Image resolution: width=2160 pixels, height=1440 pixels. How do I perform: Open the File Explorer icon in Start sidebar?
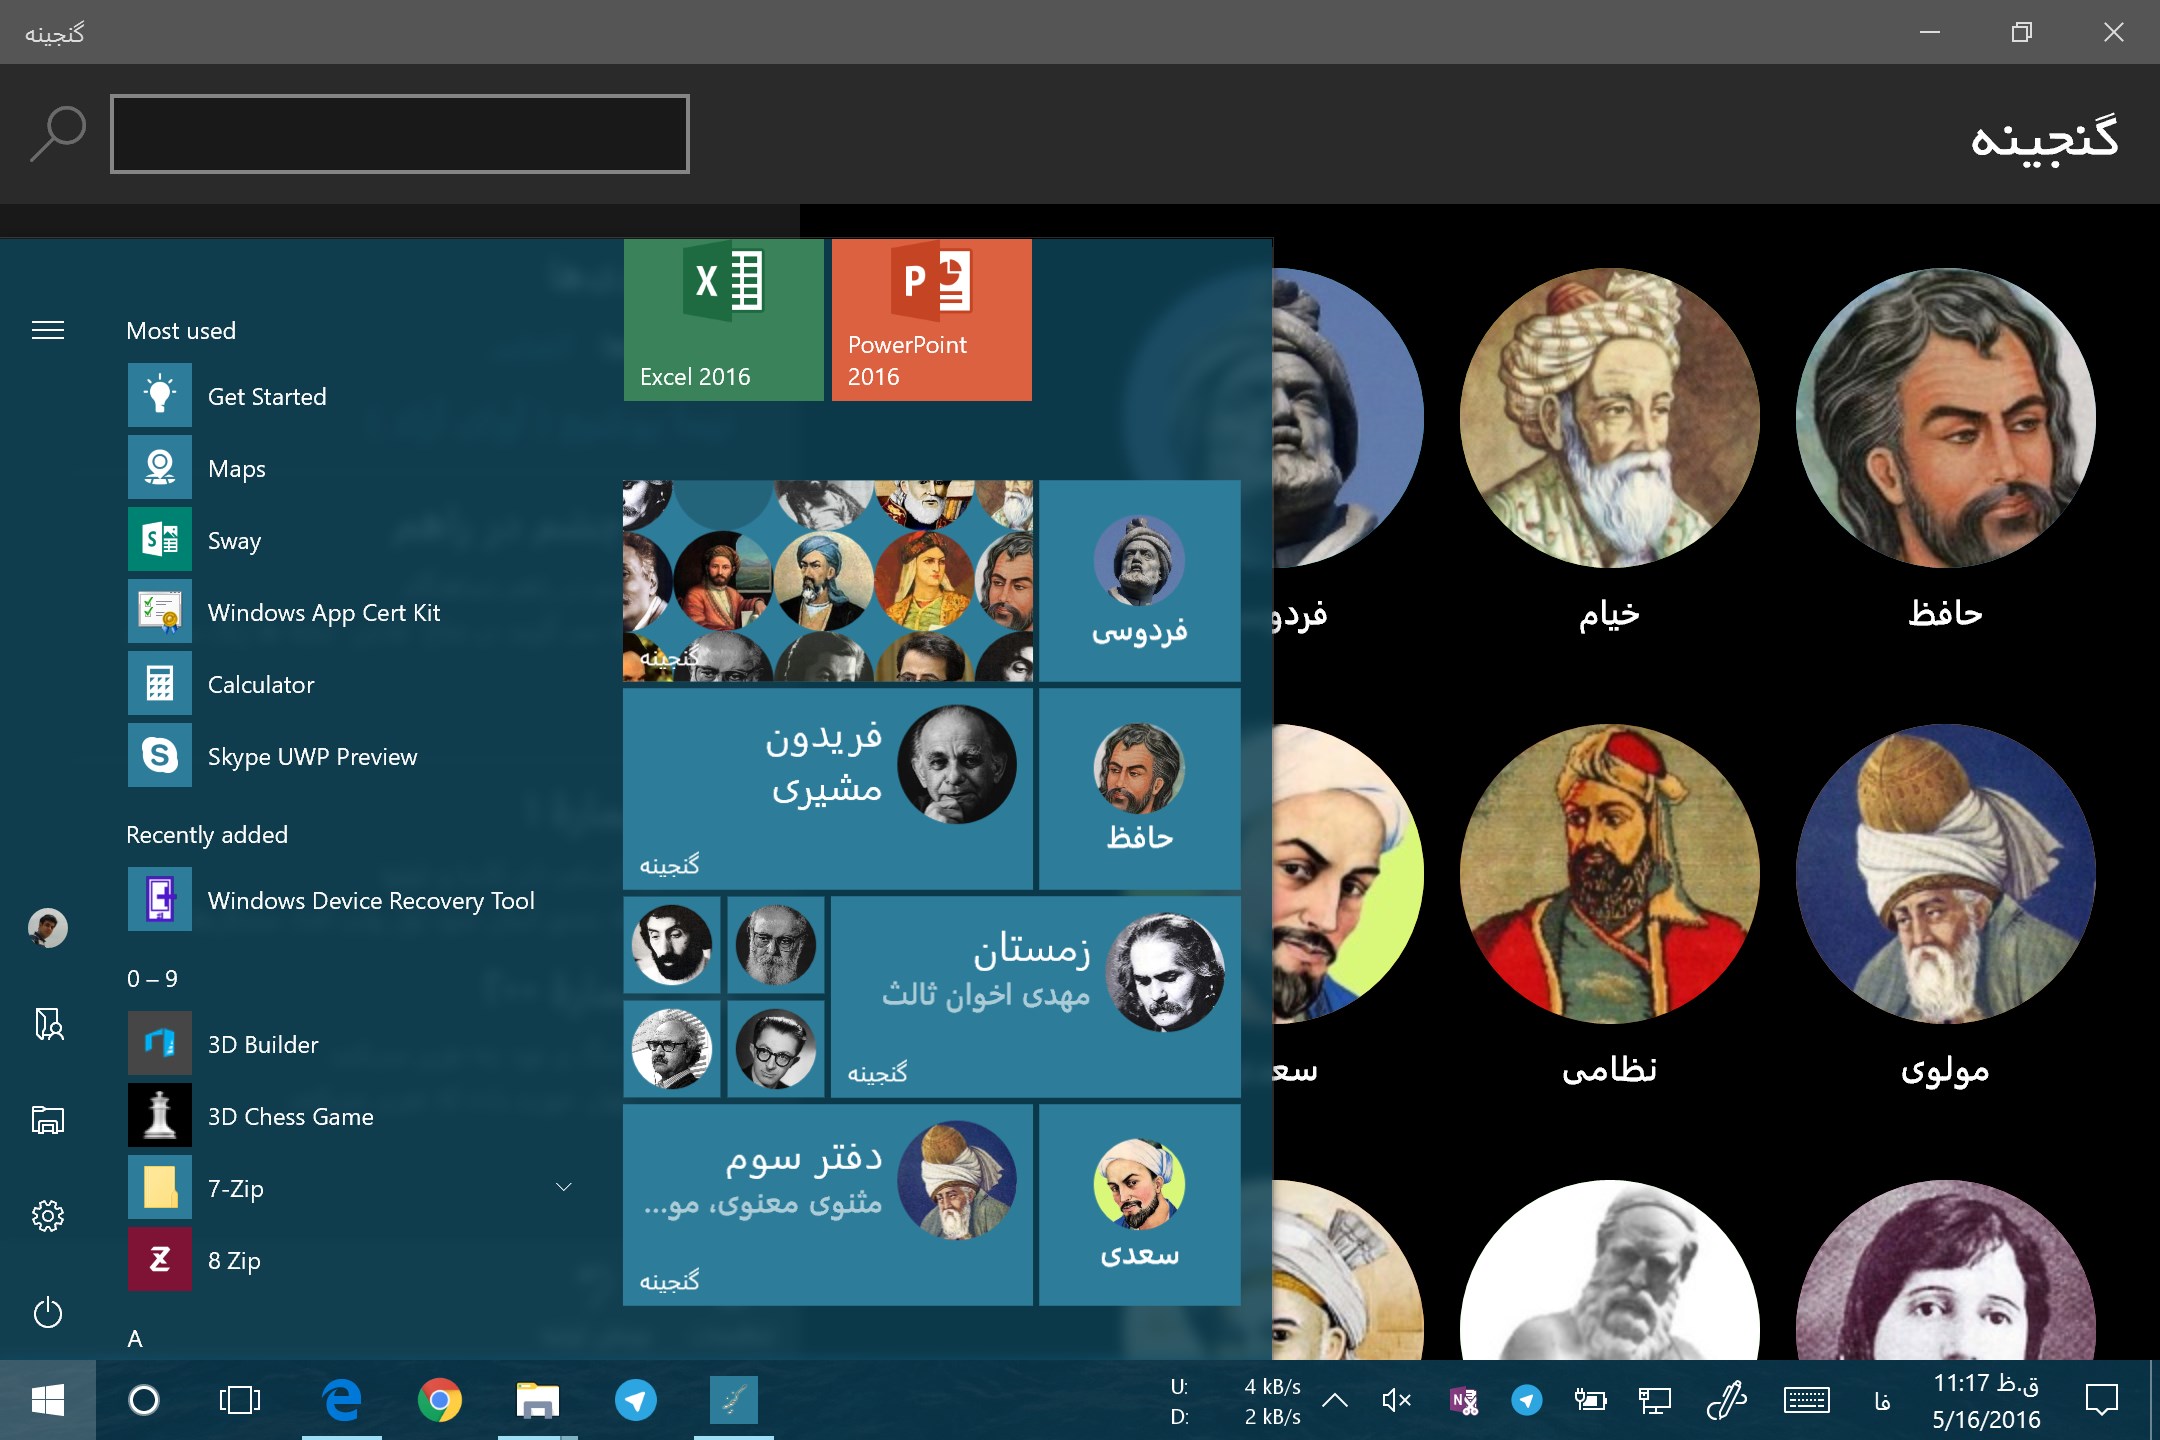point(48,1120)
